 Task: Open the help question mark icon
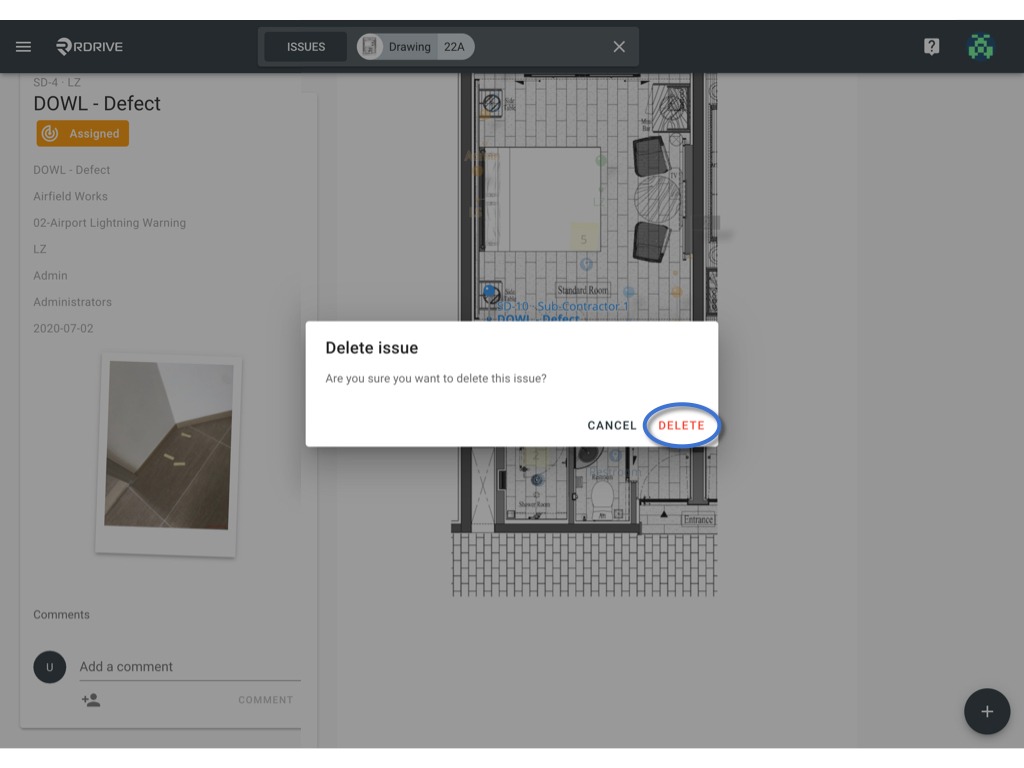pos(931,46)
